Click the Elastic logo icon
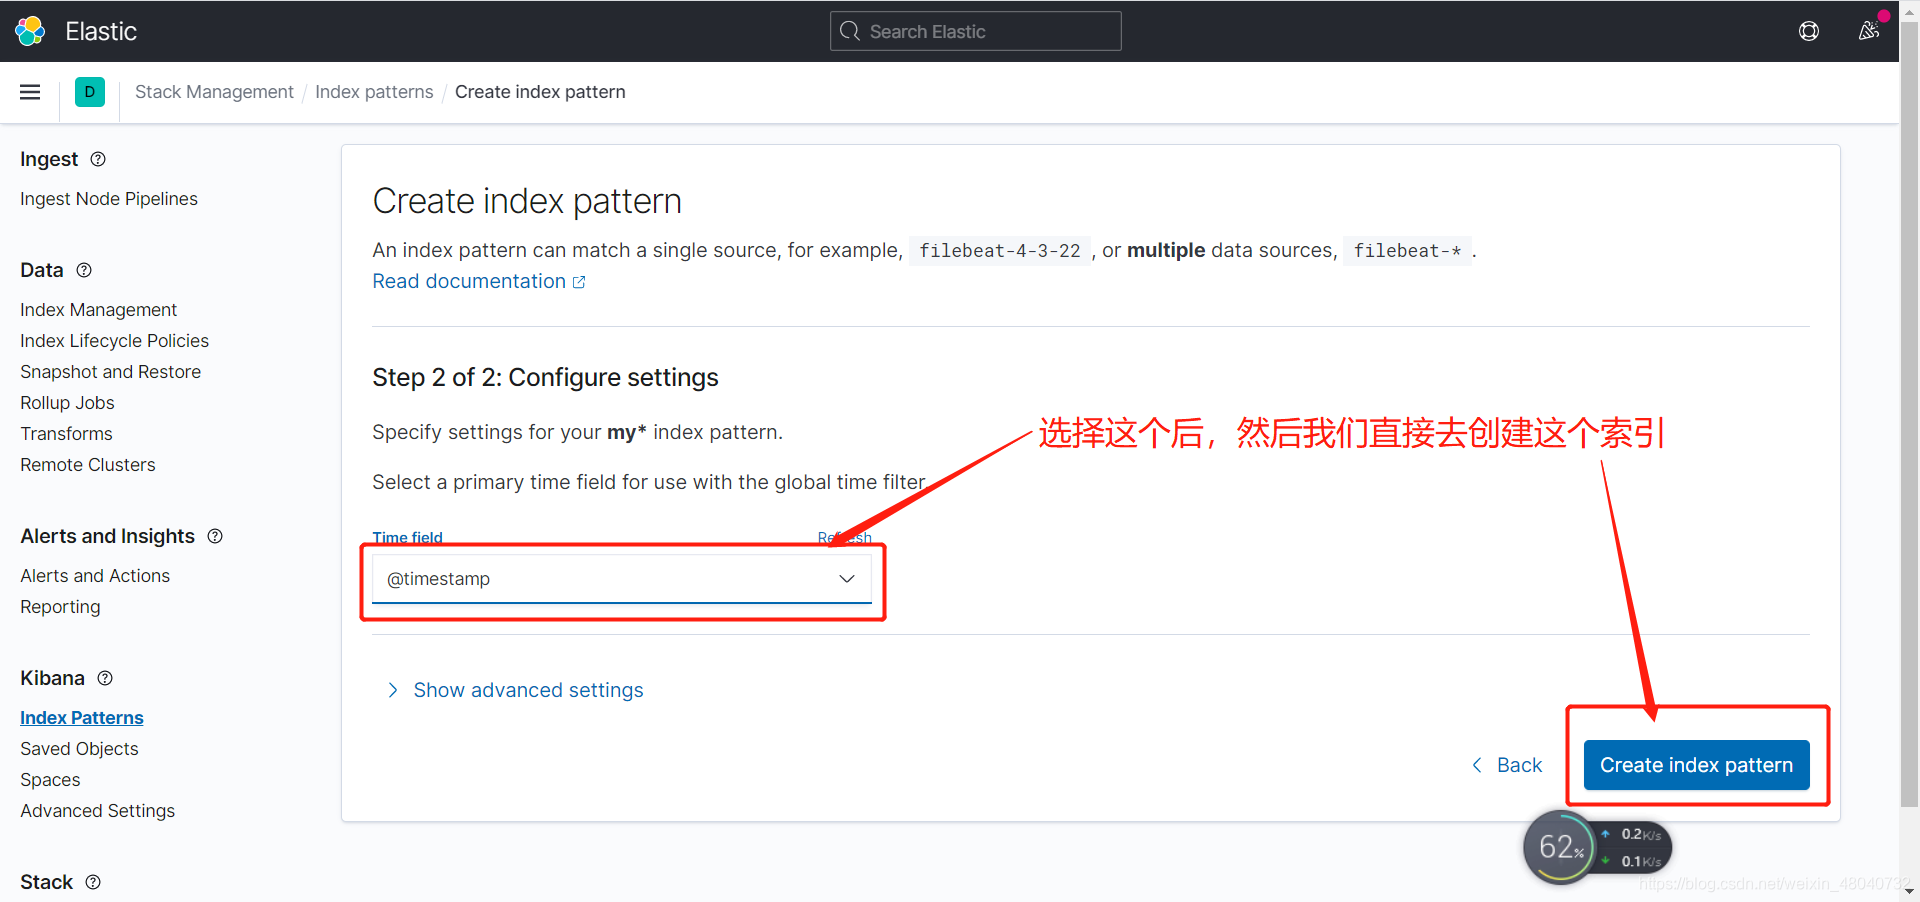This screenshot has width=1920, height=902. point(30,31)
